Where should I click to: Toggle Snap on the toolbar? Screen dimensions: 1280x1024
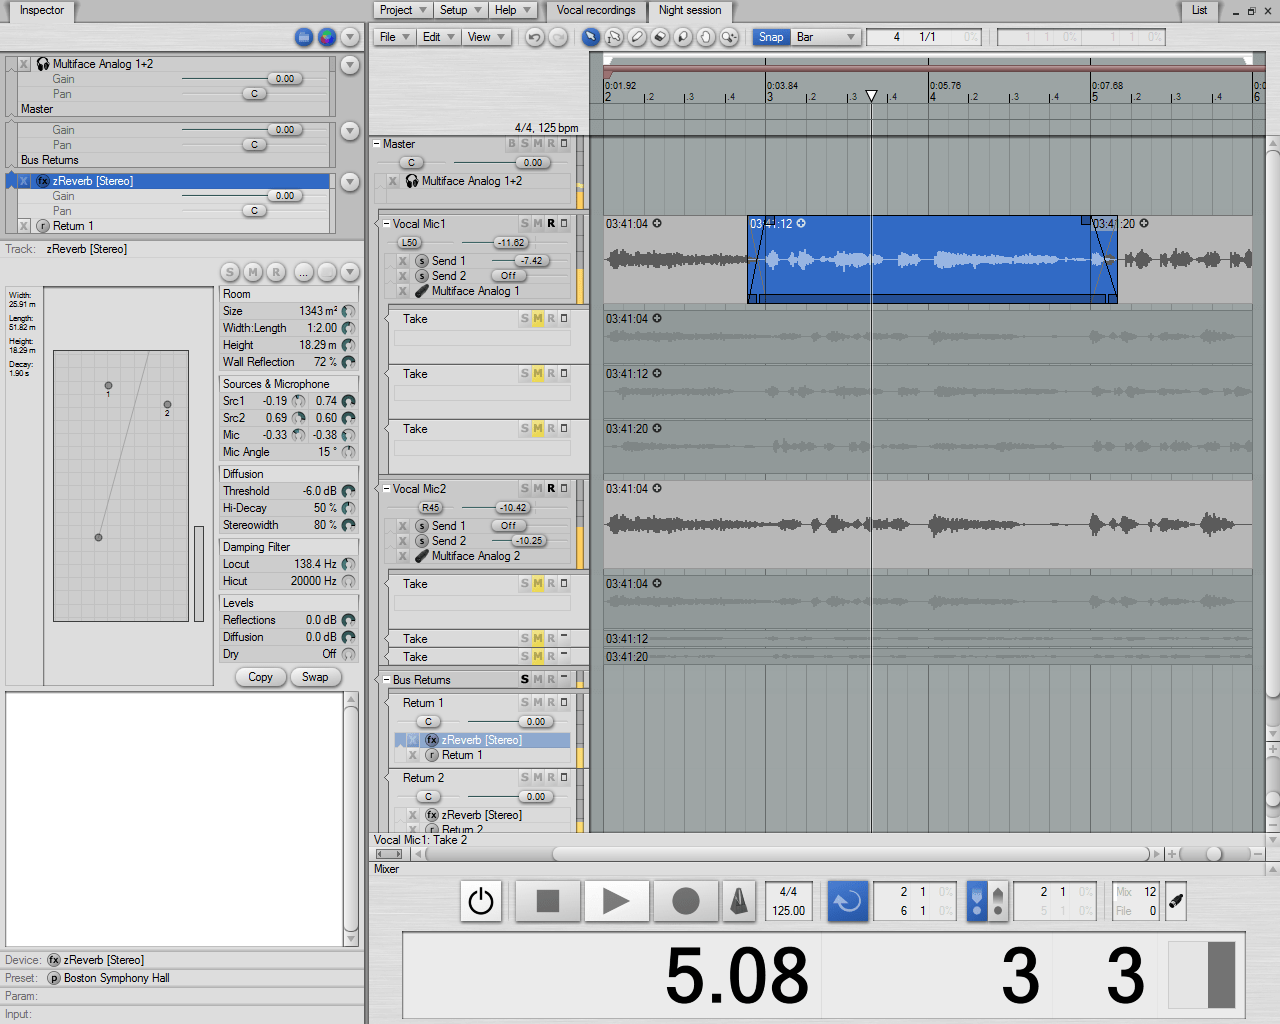[x=771, y=37]
